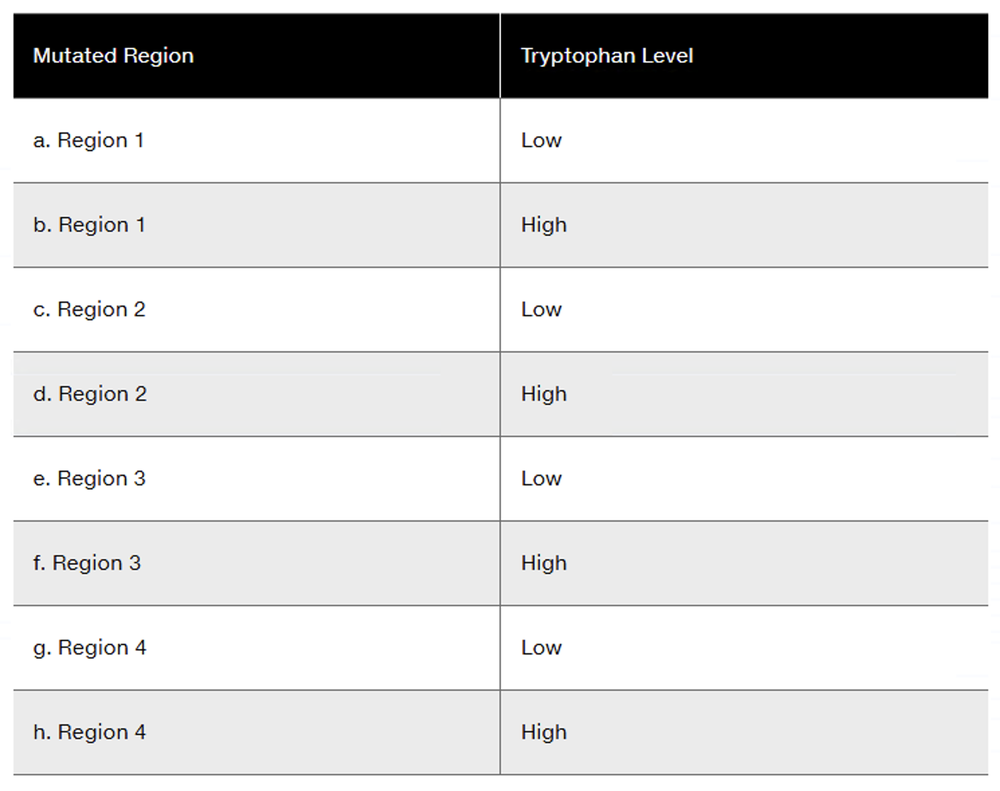Image resolution: width=1000 pixels, height=791 pixels.
Task: Pick the 'e. Region 3' cell
Action: click(x=89, y=479)
